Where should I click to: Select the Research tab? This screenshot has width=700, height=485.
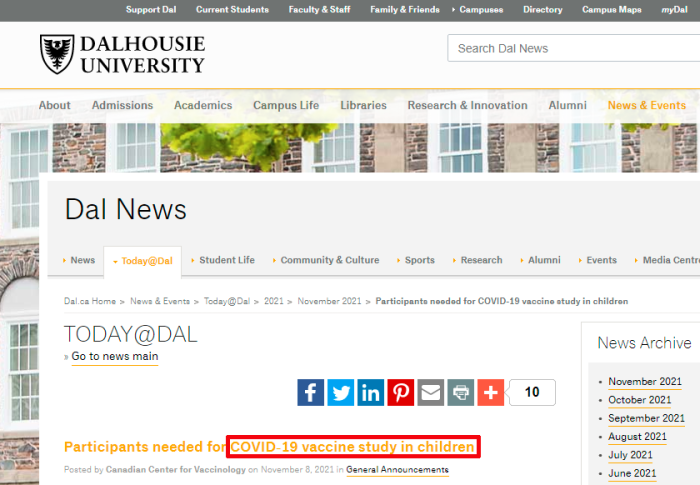(477, 260)
